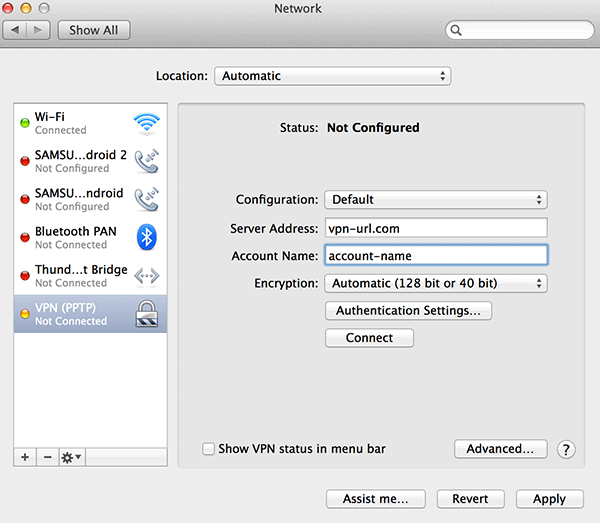Click phone icon beside SAMSU...ndroid
Screen dimensions: 600x523
[x=147, y=199]
